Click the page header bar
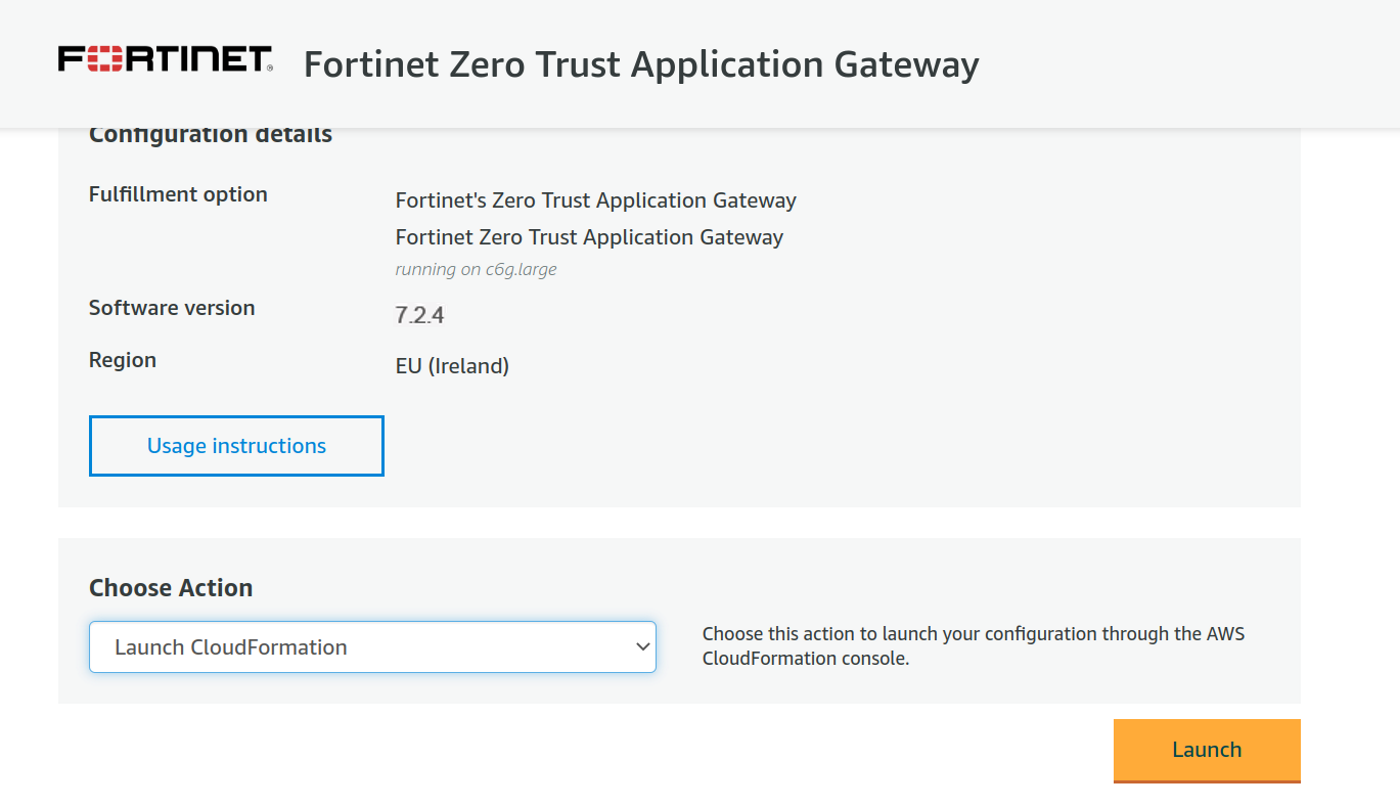Screen dimensions: 1400x807 coord(700,63)
